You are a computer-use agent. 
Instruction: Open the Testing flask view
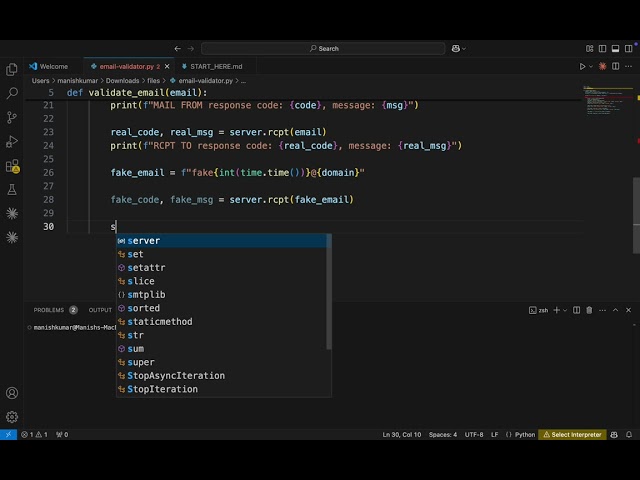(12, 189)
